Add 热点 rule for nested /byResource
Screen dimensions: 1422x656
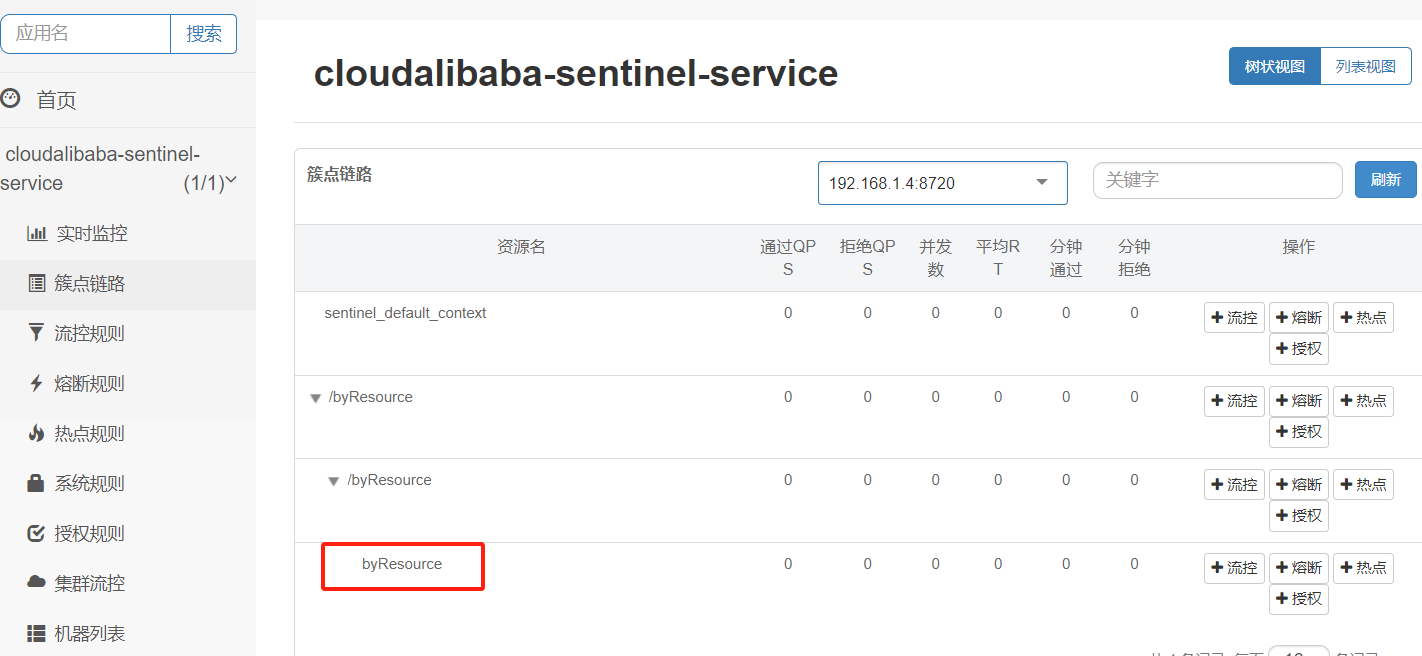[x=1363, y=484]
